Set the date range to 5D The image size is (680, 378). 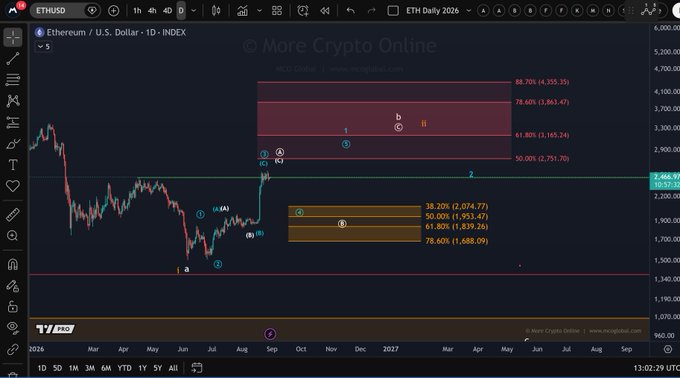(x=57, y=368)
